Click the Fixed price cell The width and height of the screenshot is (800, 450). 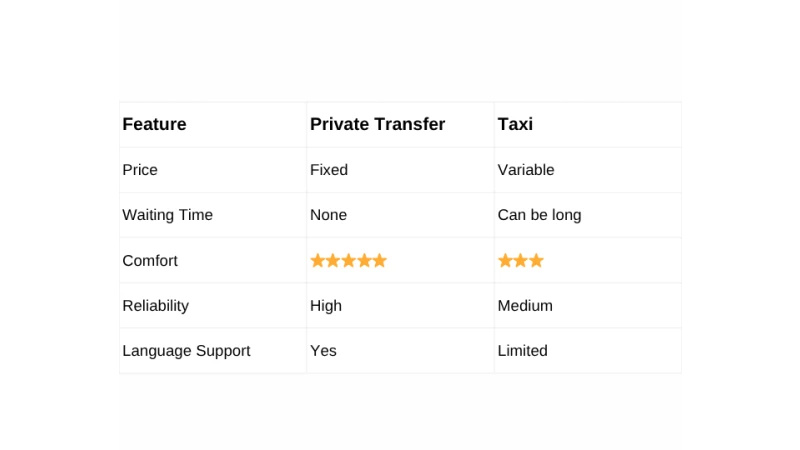click(x=329, y=170)
